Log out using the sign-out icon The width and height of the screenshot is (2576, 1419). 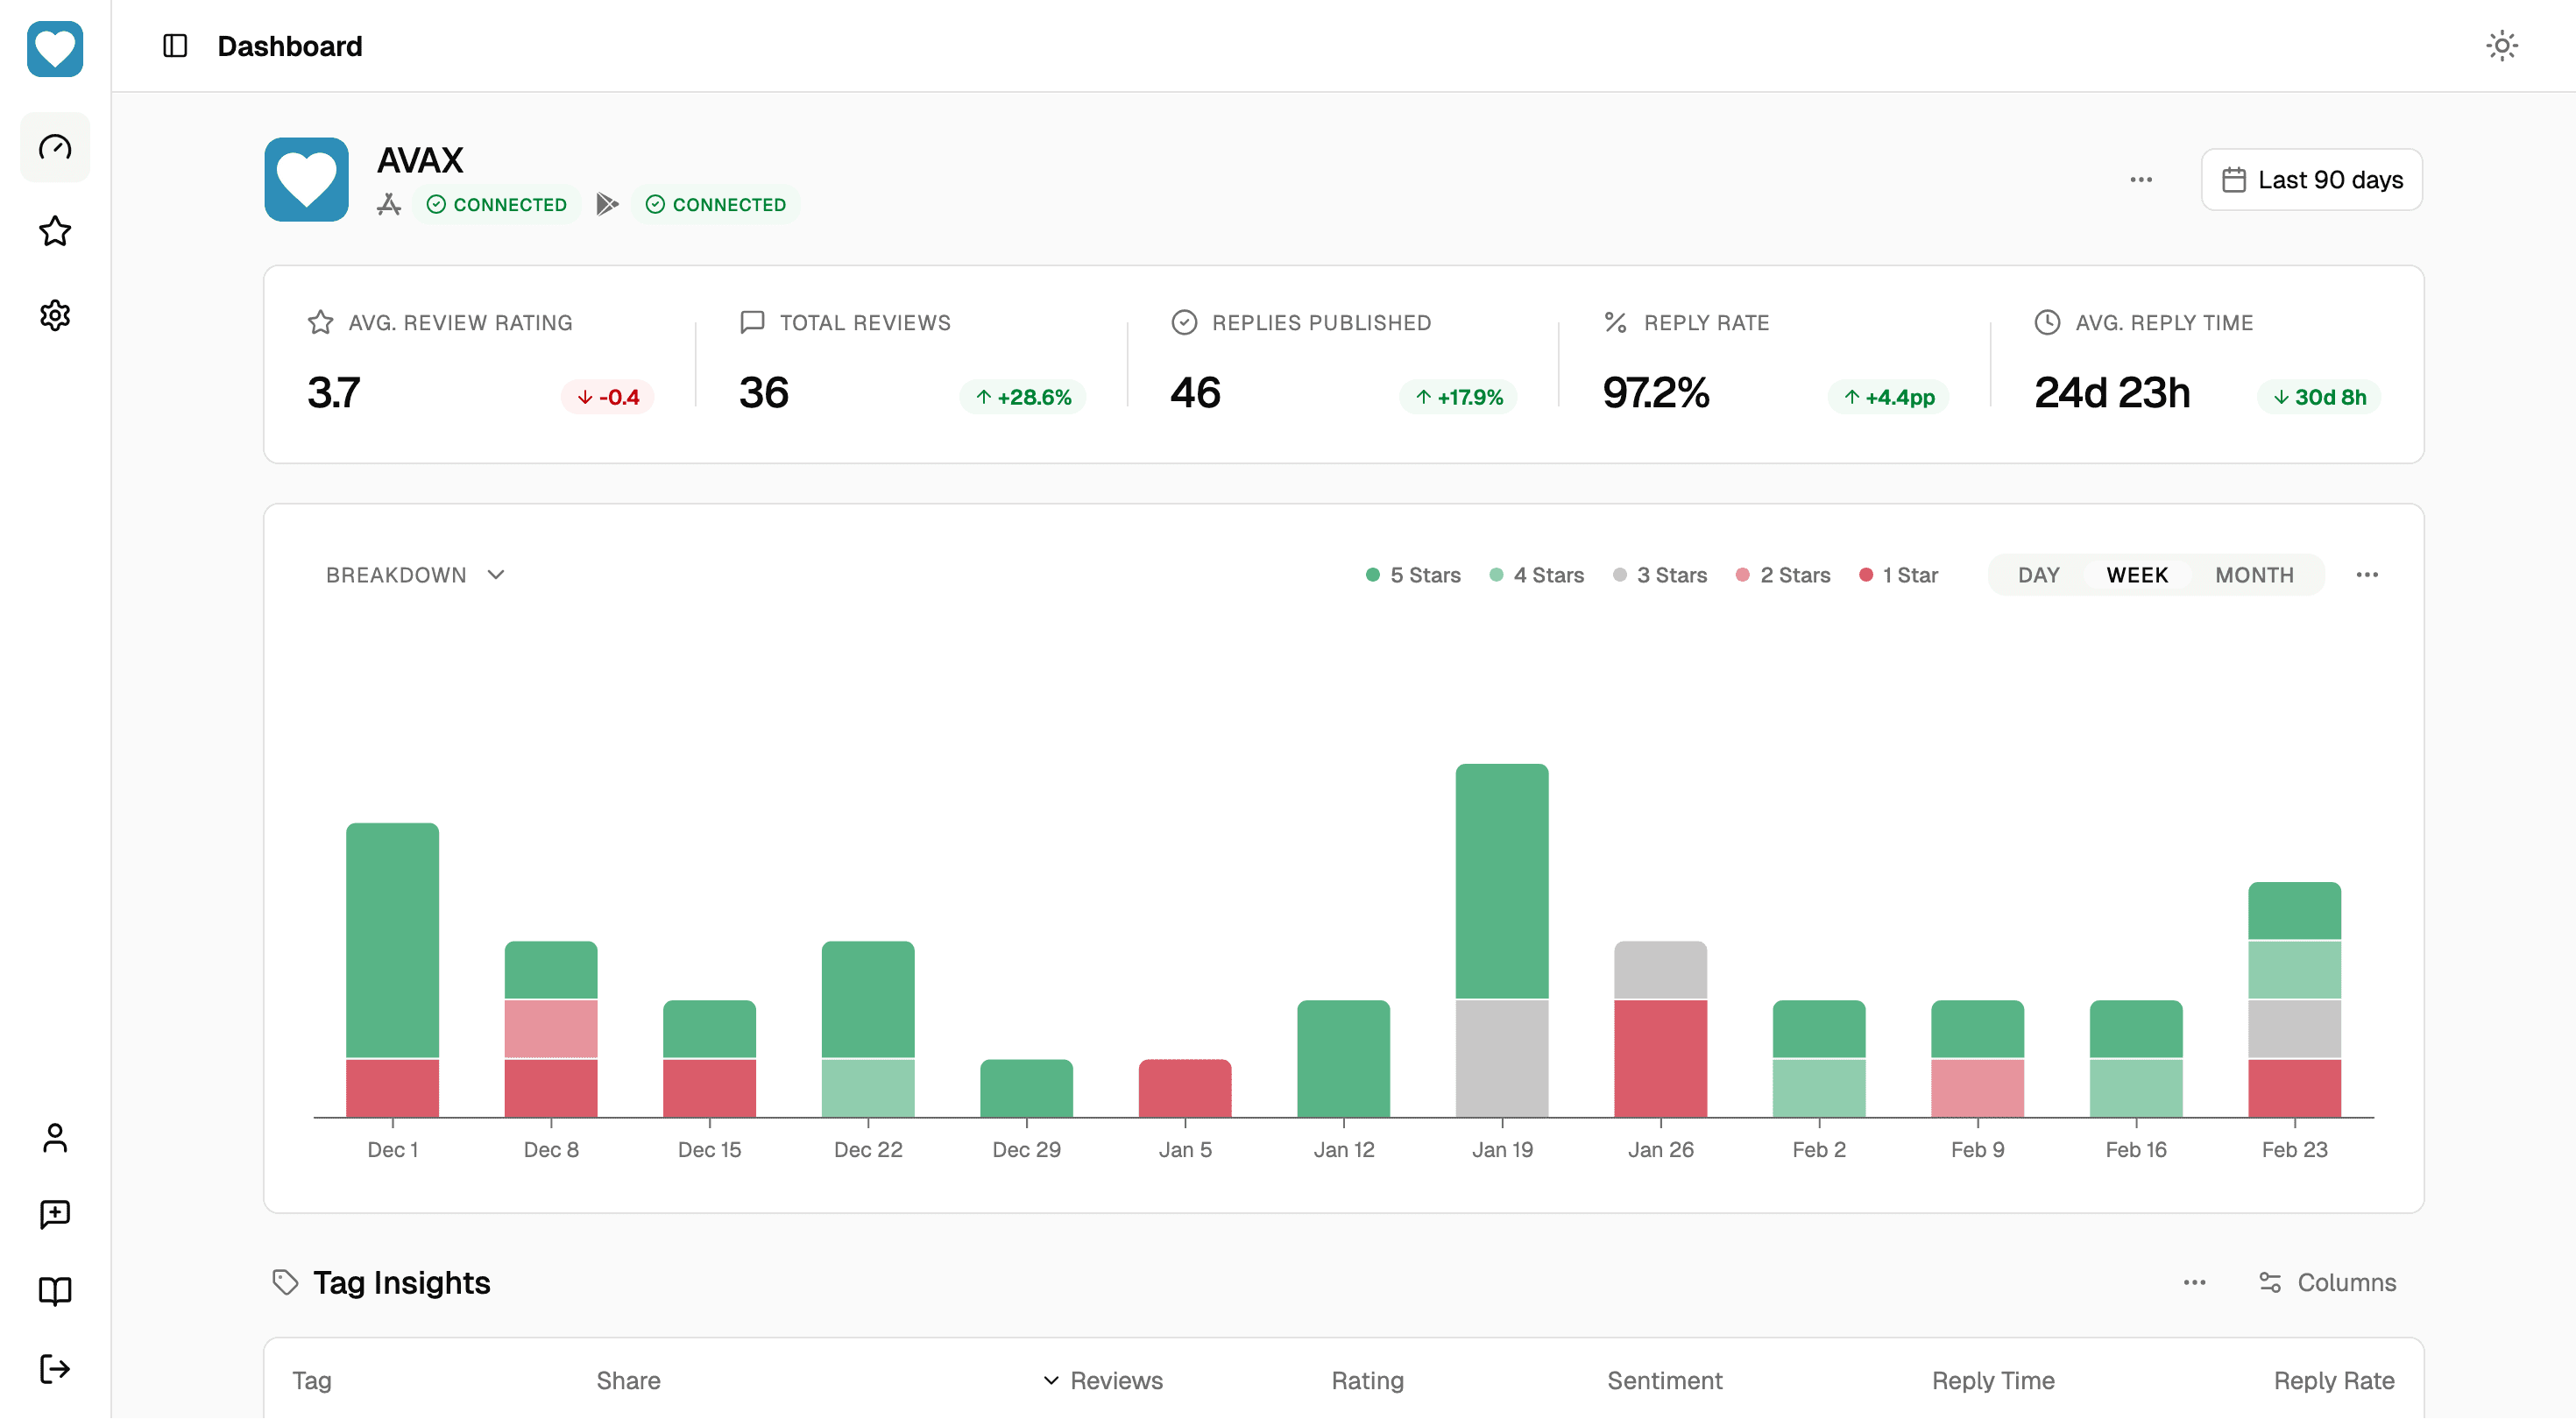(x=54, y=1368)
